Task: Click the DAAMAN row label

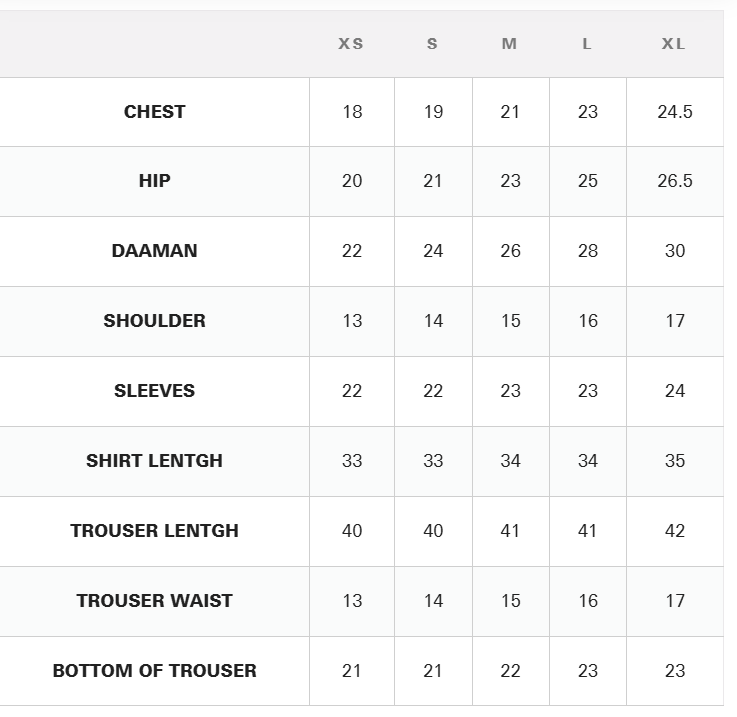Action: click(x=155, y=251)
